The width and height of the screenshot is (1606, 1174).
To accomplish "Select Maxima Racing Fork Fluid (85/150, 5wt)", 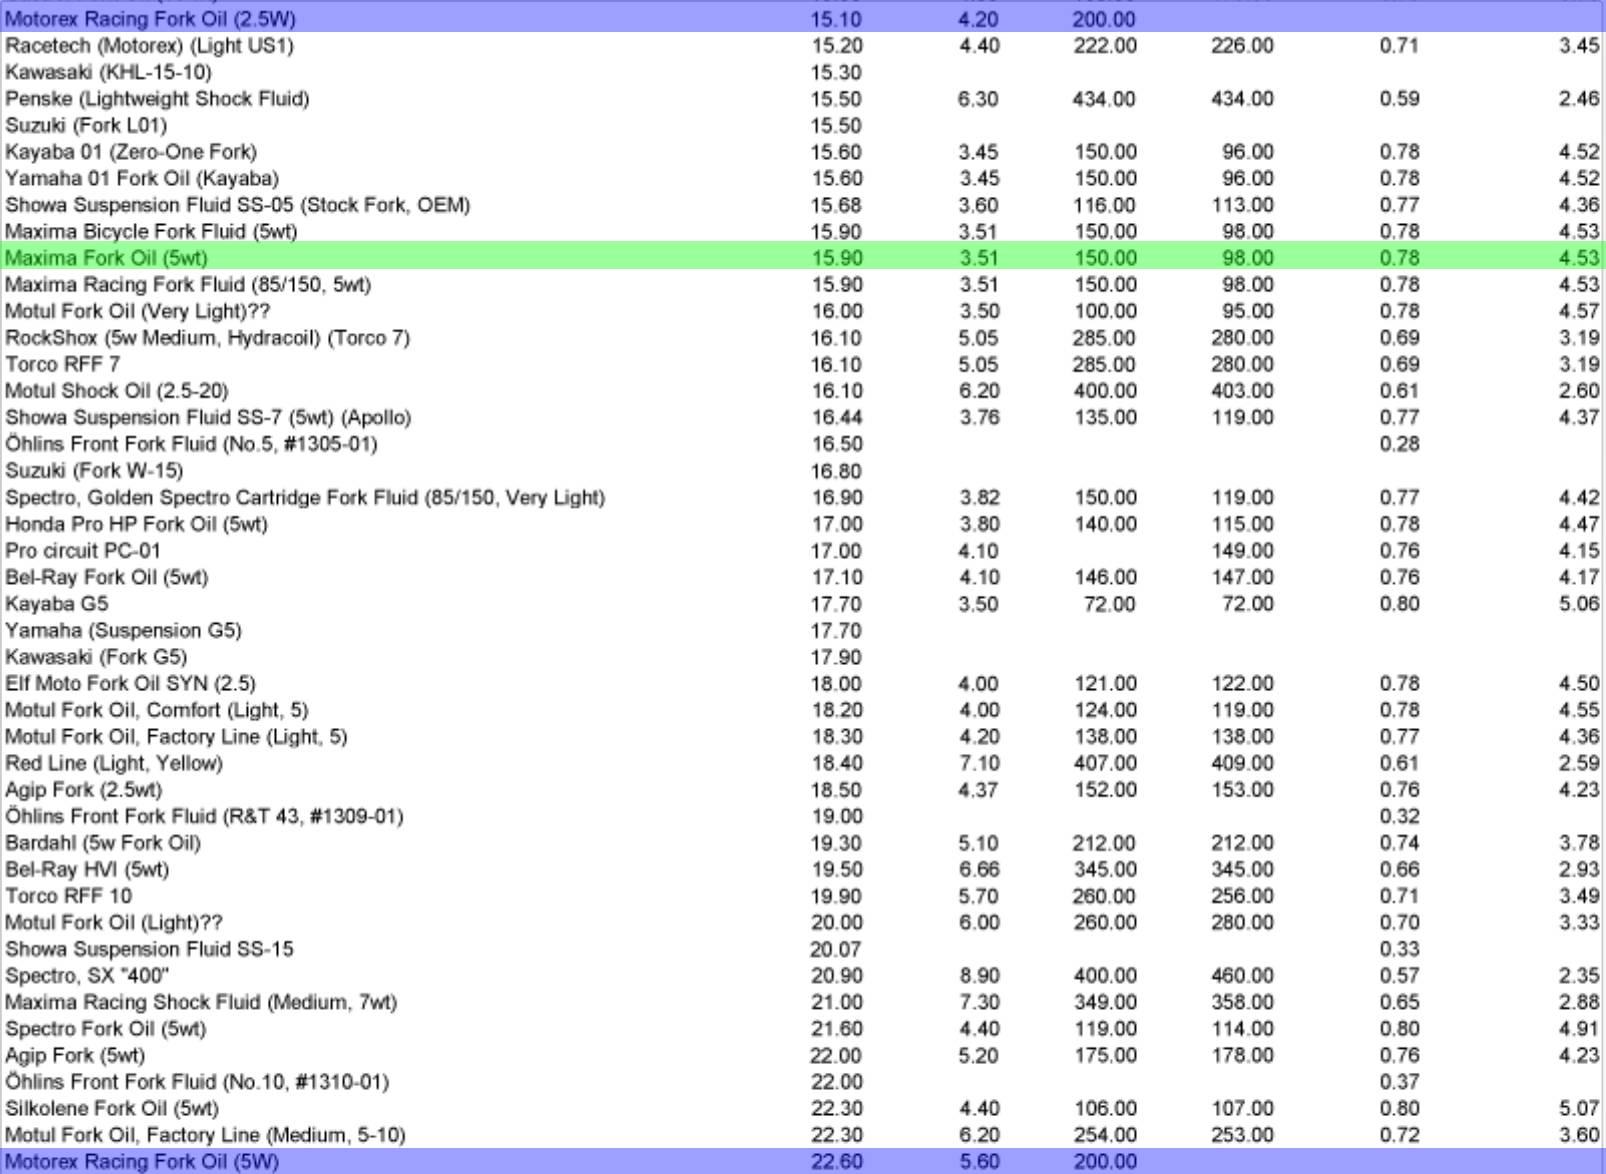I will (188, 285).
